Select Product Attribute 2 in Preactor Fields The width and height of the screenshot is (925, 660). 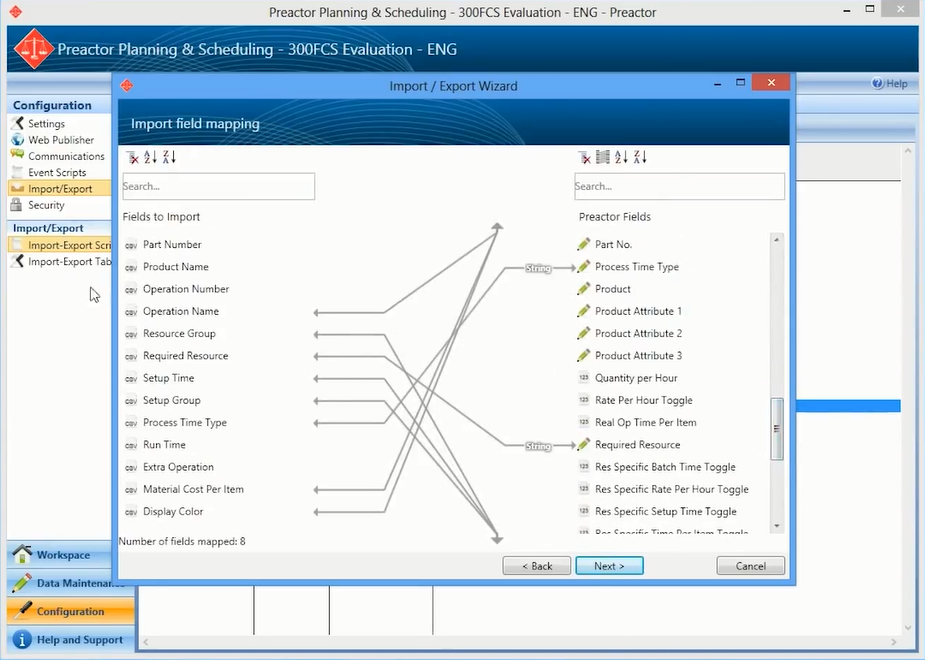pos(638,333)
